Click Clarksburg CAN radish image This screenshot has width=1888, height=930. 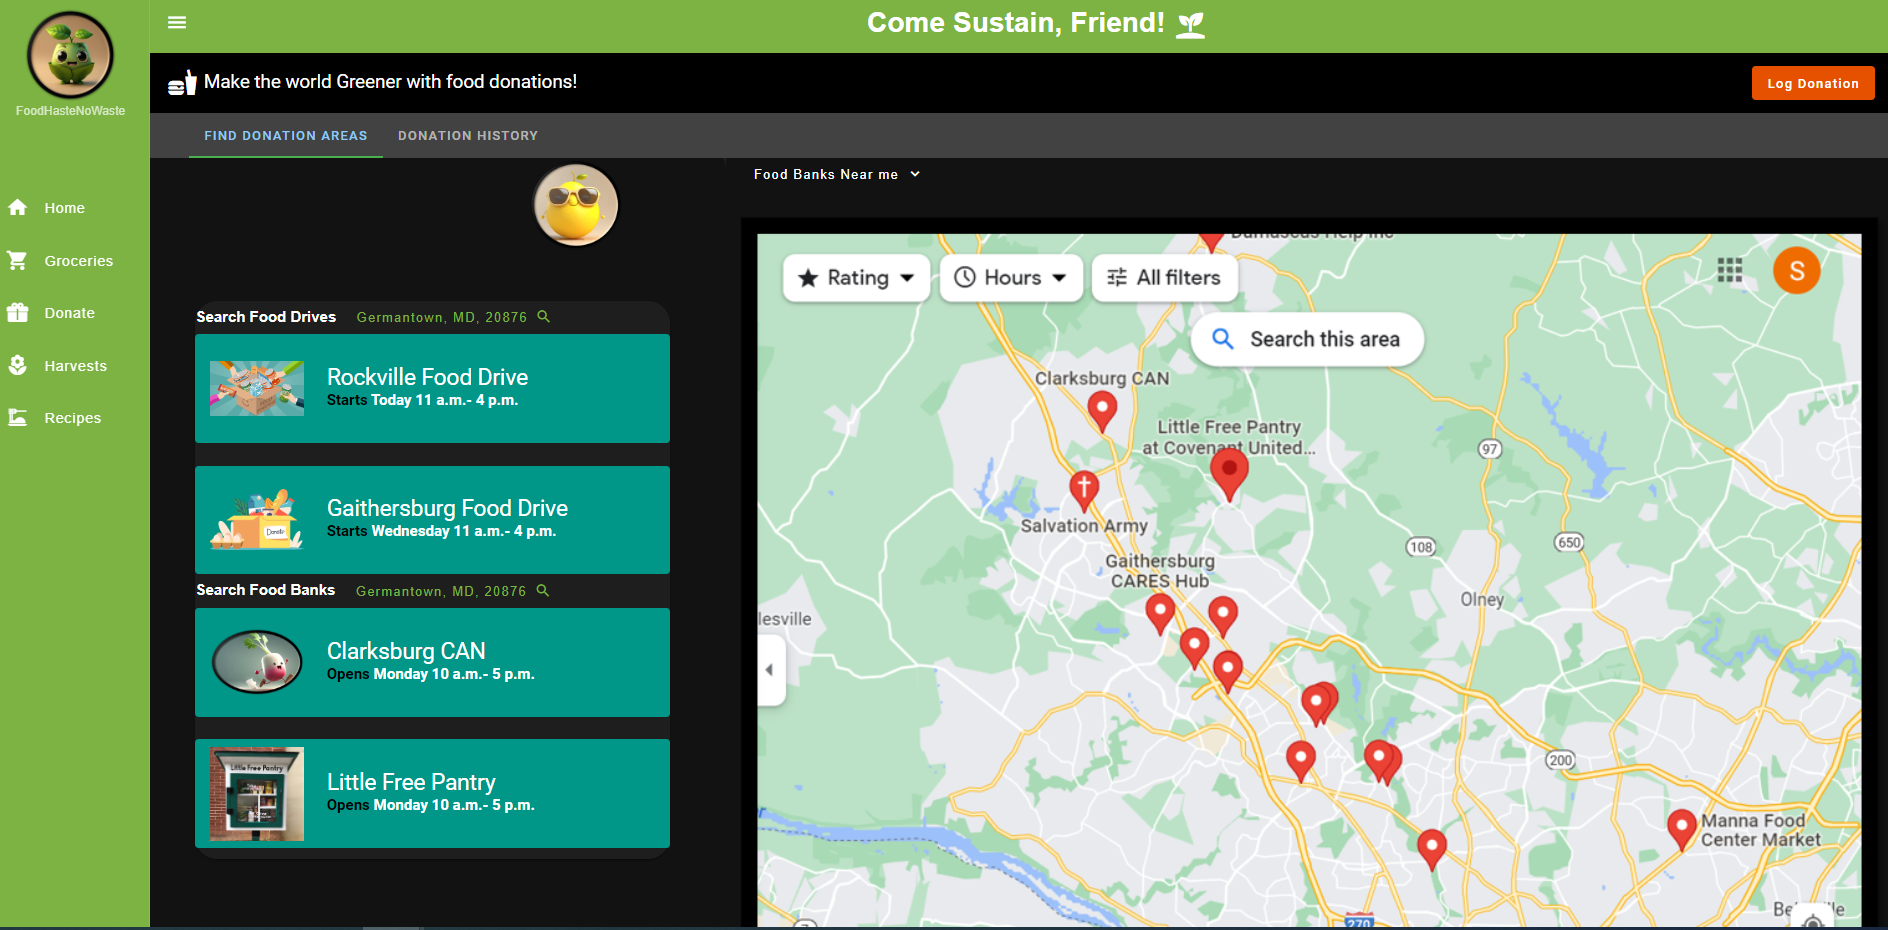pyautogui.click(x=257, y=662)
